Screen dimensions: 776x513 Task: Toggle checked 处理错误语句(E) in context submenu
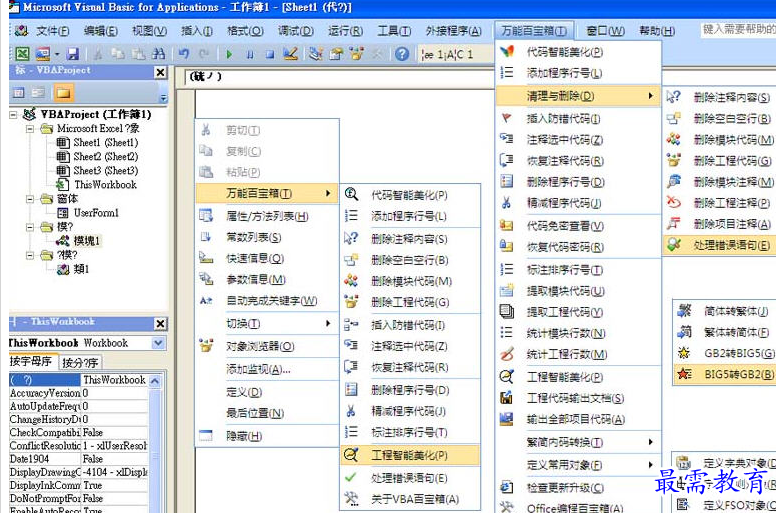tap(410, 478)
